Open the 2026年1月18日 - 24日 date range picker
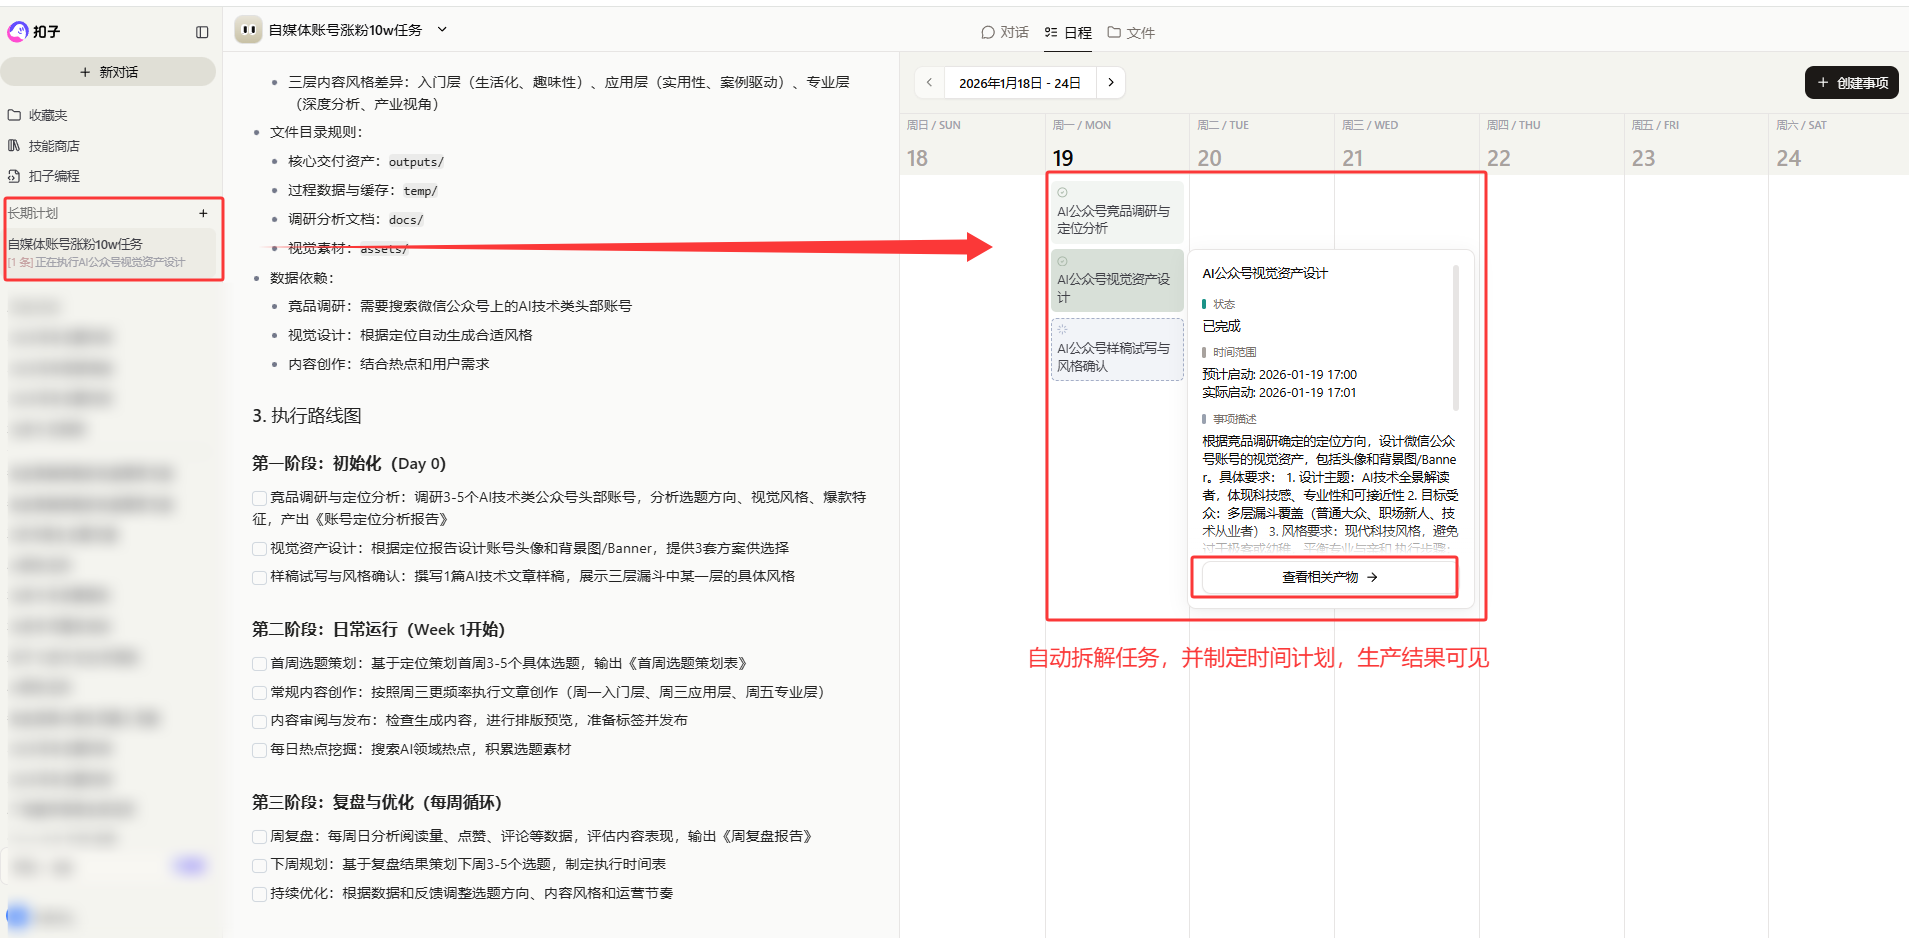 pyautogui.click(x=1019, y=83)
